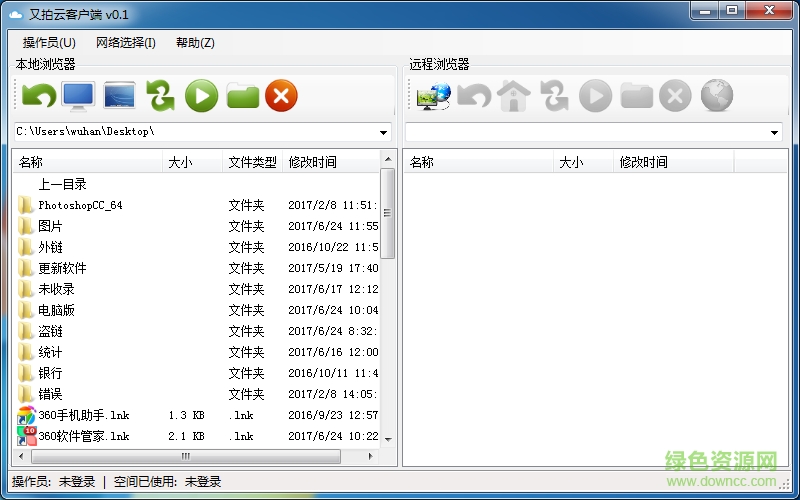Select the PhotoshopCC_64 folder icon

25,205
